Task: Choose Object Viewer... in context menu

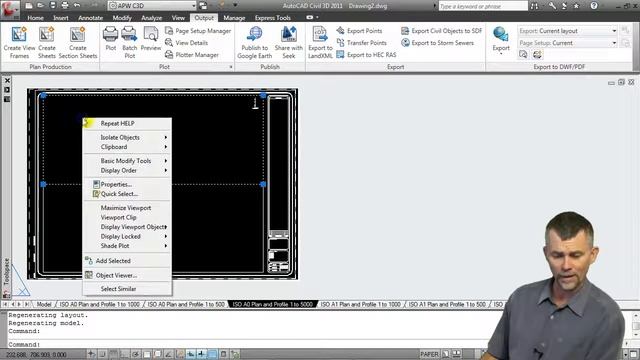Action: coord(127,276)
